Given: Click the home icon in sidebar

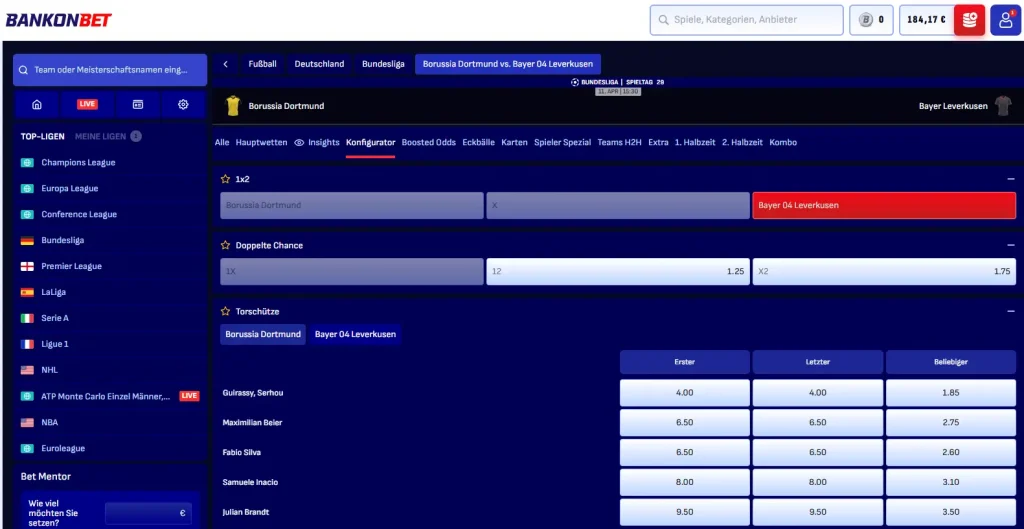Looking at the screenshot, I should click(x=37, y=104).
